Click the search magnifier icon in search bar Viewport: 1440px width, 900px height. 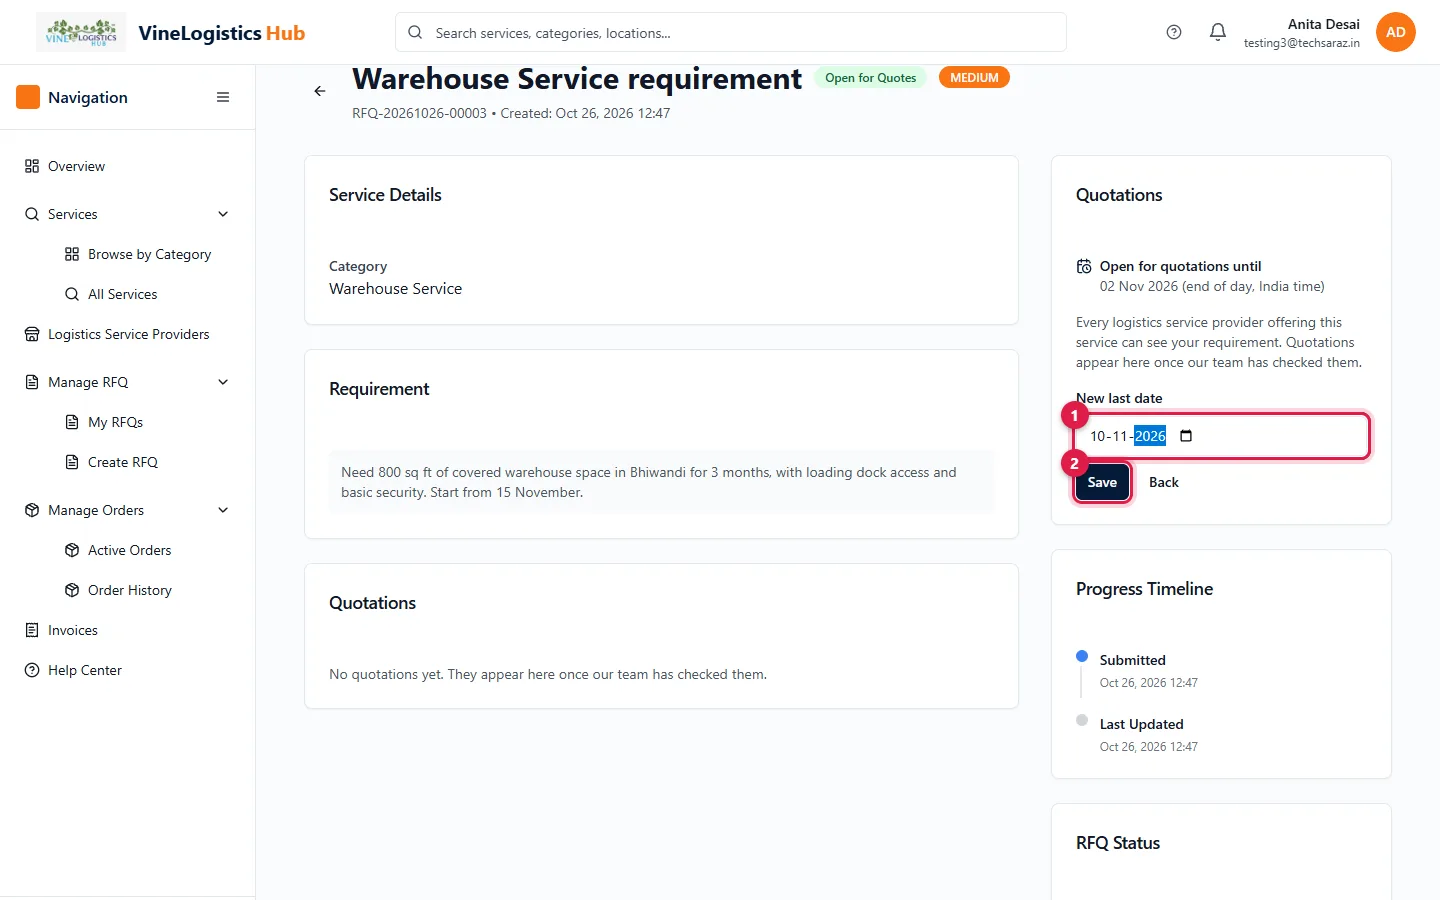(x=415, y=32)
